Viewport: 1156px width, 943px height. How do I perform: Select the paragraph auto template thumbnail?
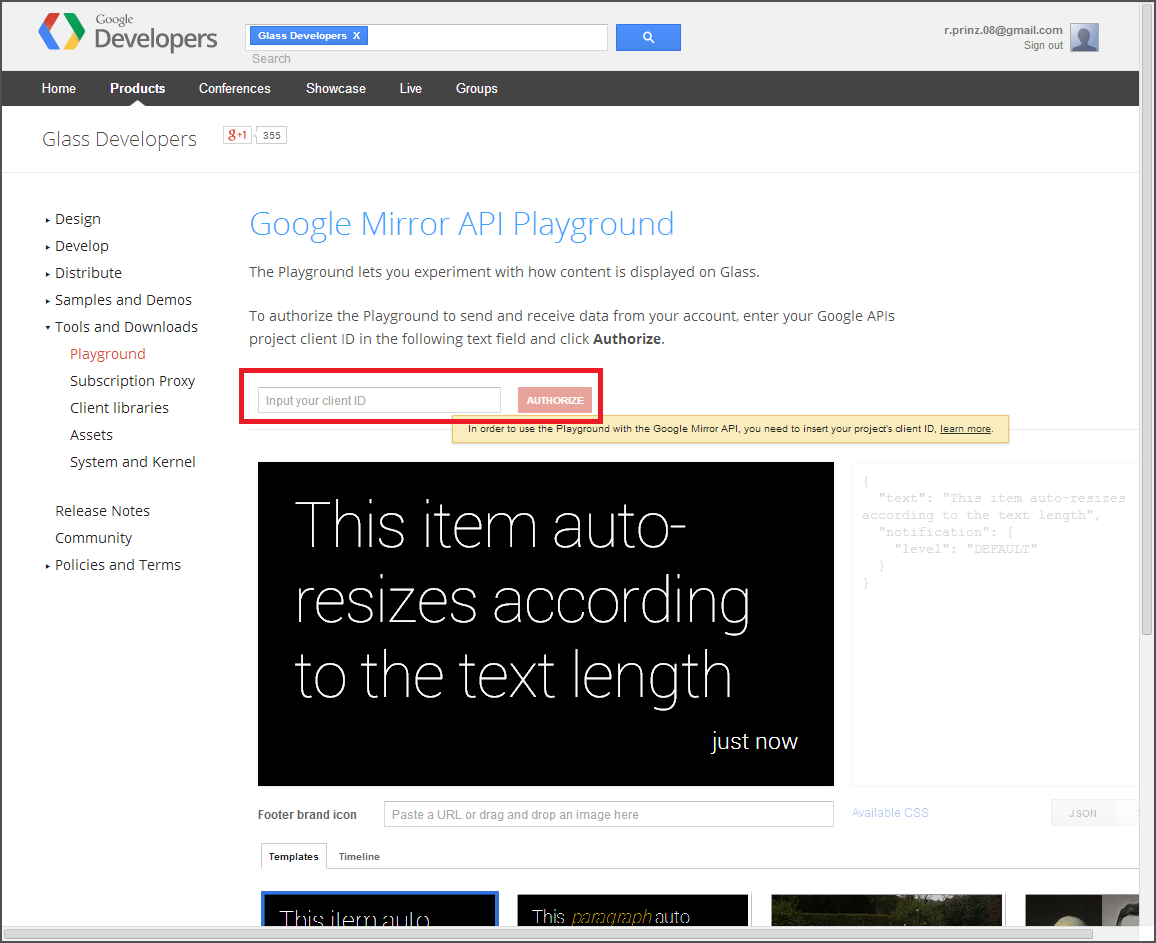click(x=633, y=910)
